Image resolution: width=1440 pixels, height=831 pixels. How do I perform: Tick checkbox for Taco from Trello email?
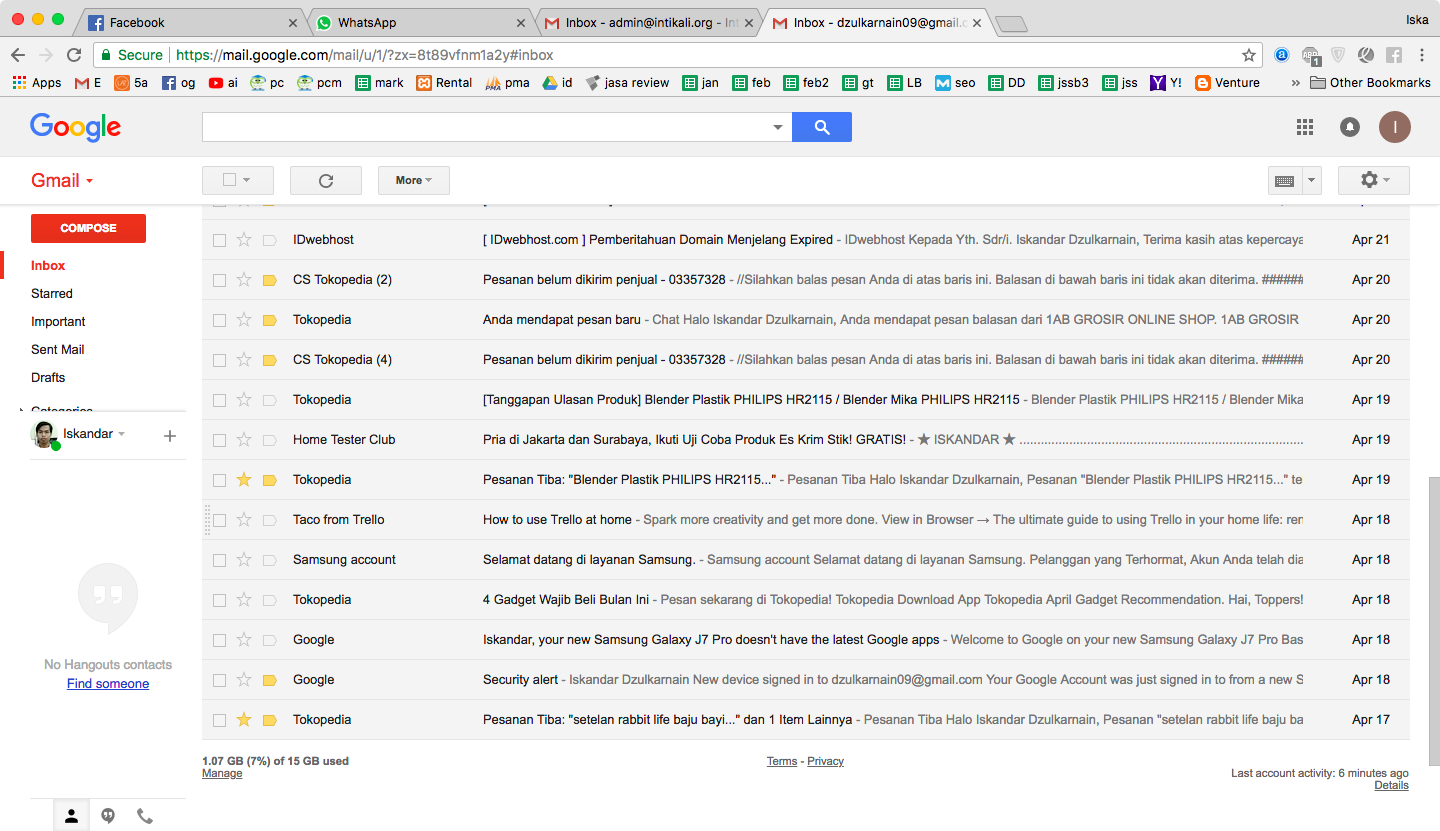tap(219, 520)
